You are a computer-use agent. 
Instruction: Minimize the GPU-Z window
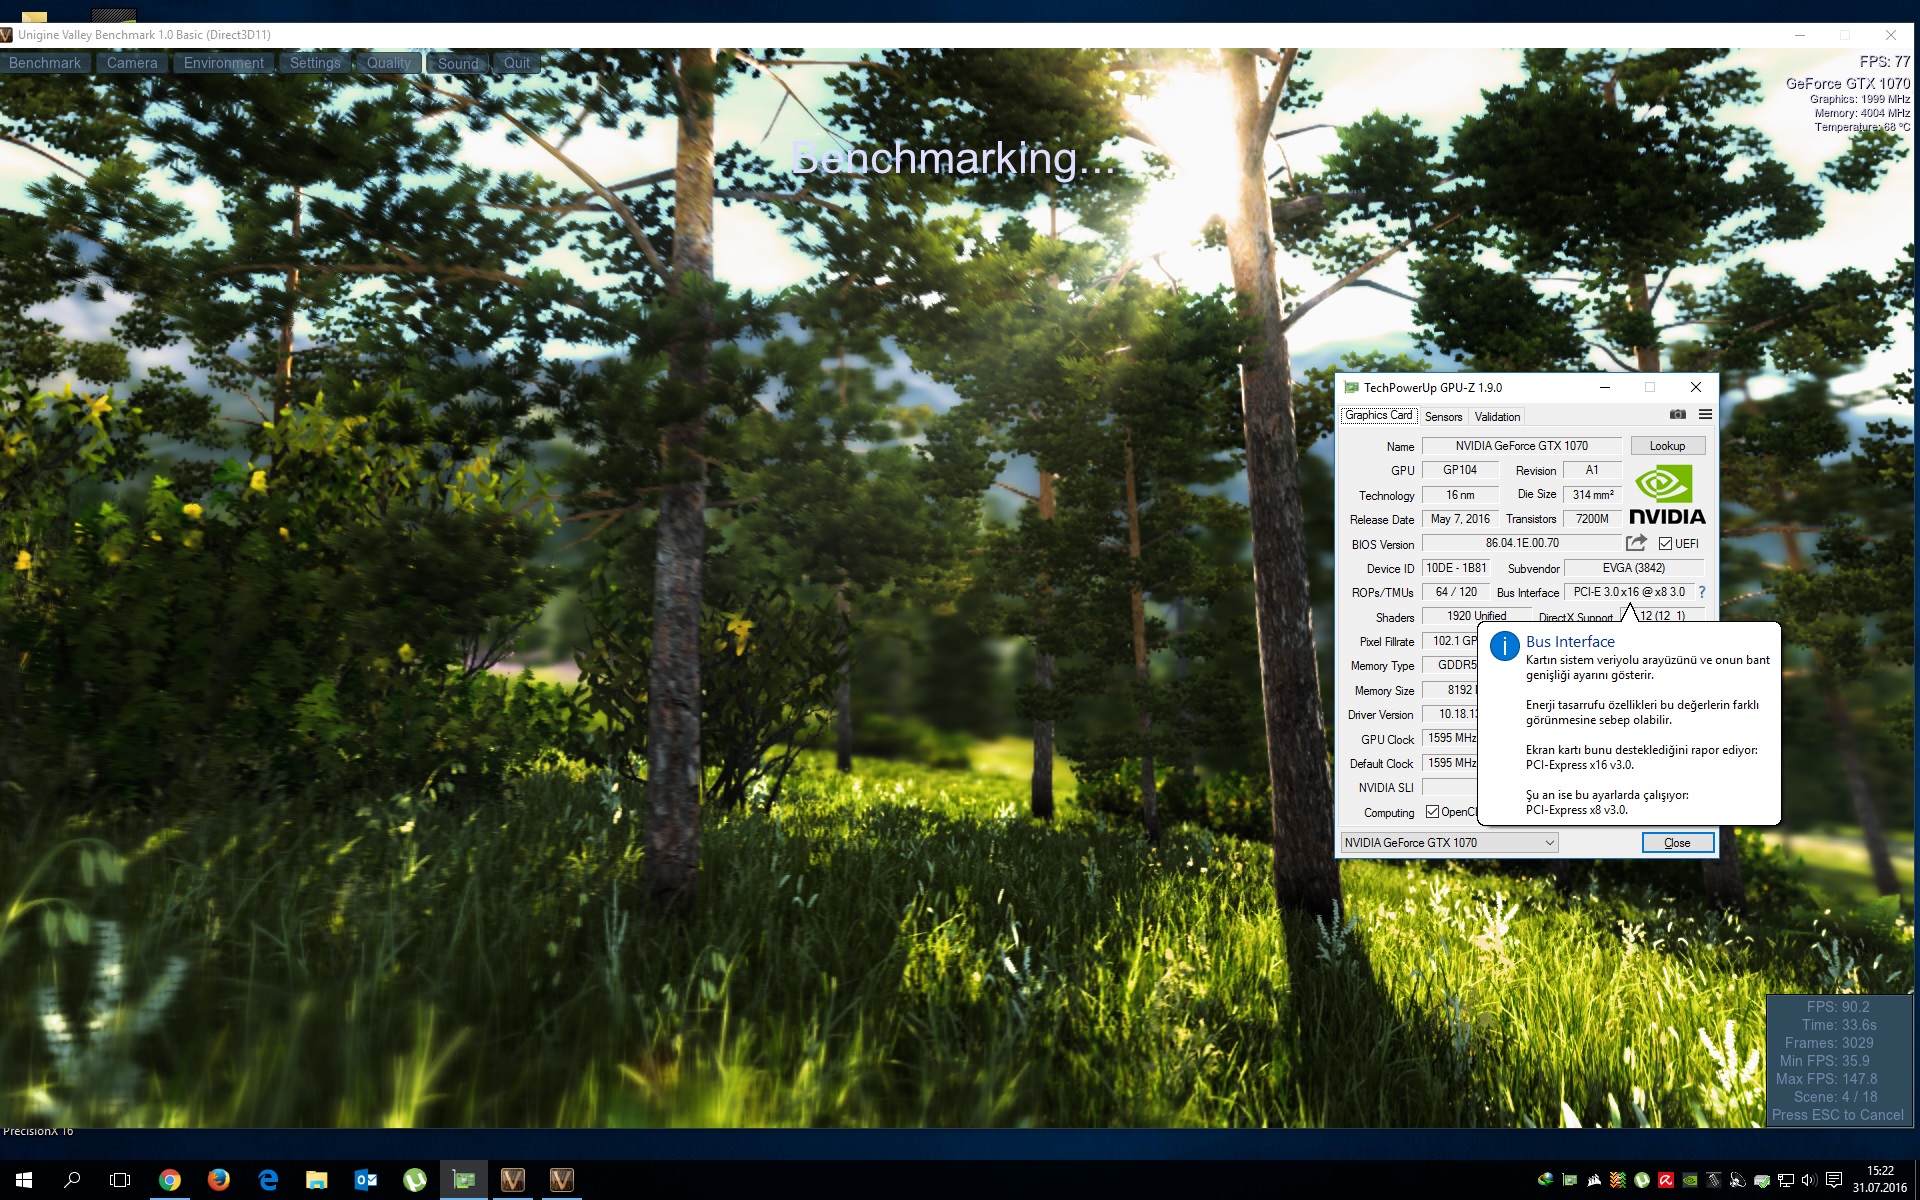1604,387
